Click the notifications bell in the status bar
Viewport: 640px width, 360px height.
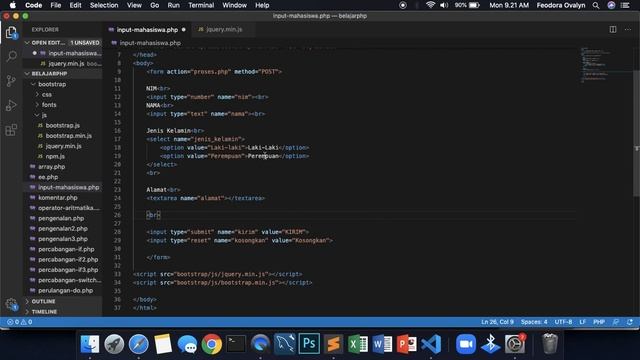click(x=630, y=322)
